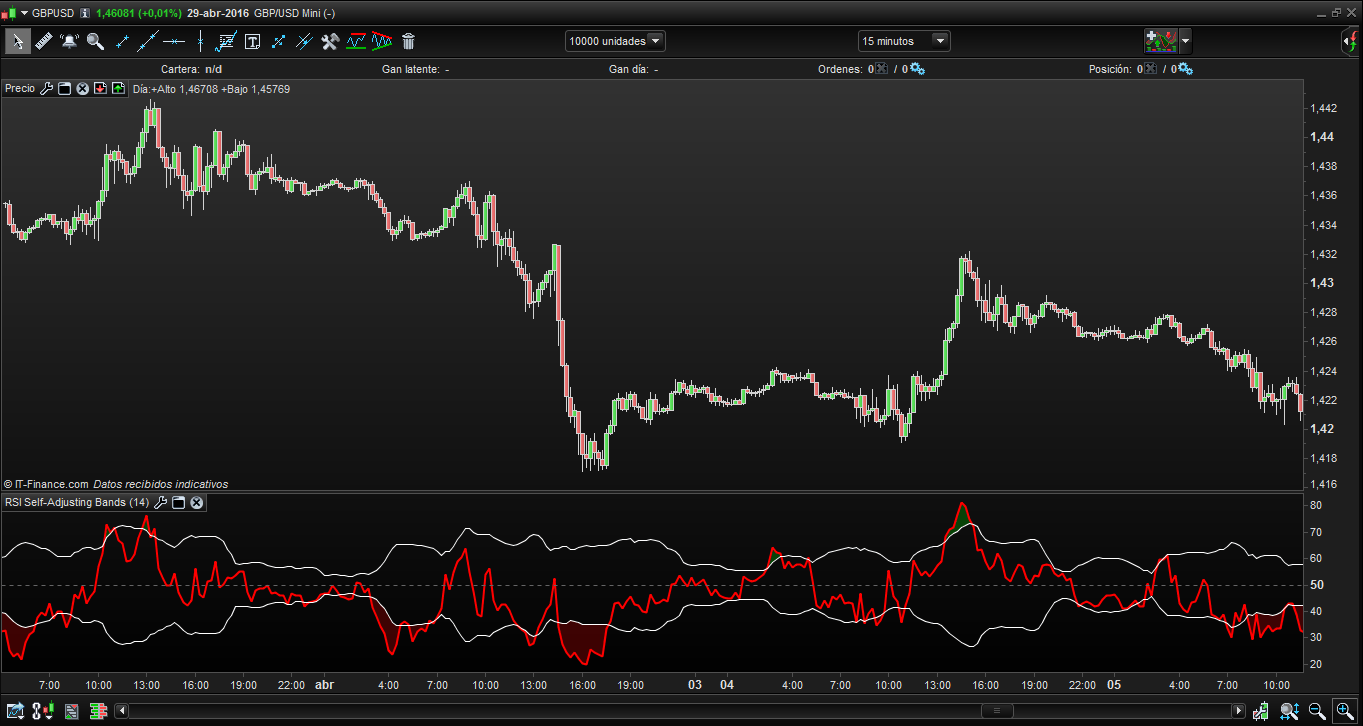Open the alert bell tool
The height and width of the screenshot is (726, 1363).
point(69,41)
